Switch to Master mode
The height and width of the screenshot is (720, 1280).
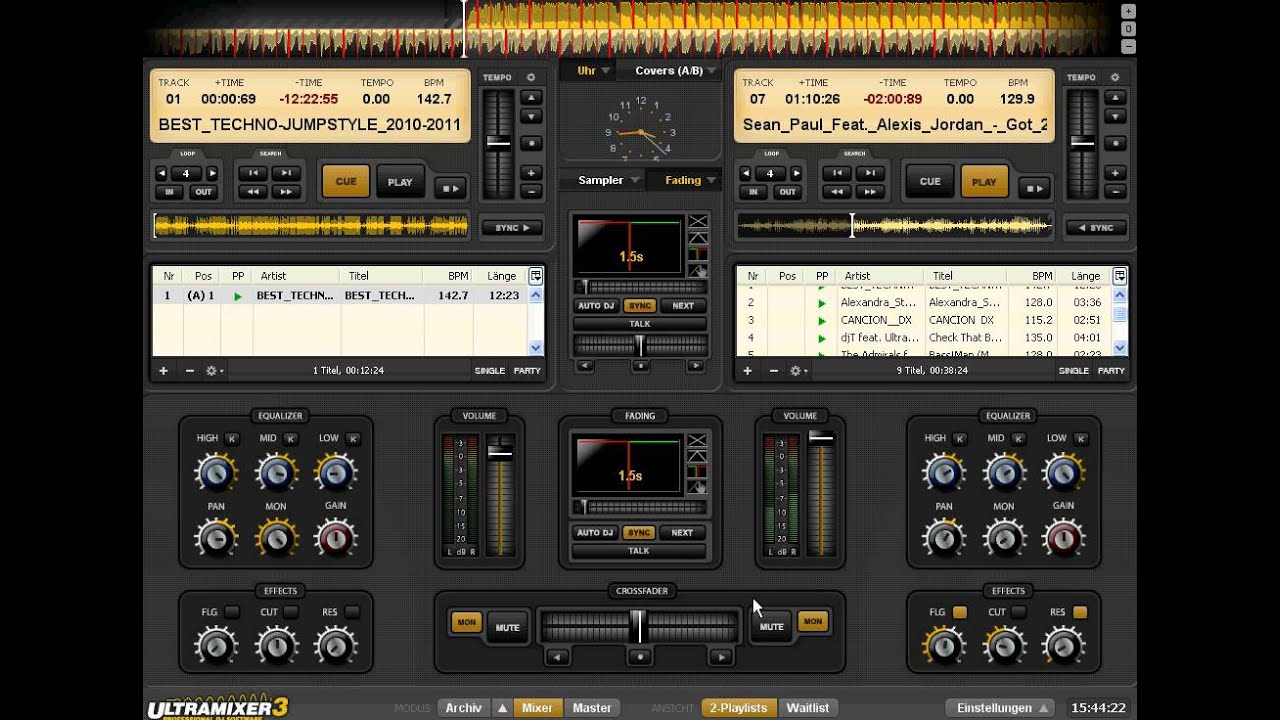592,708
